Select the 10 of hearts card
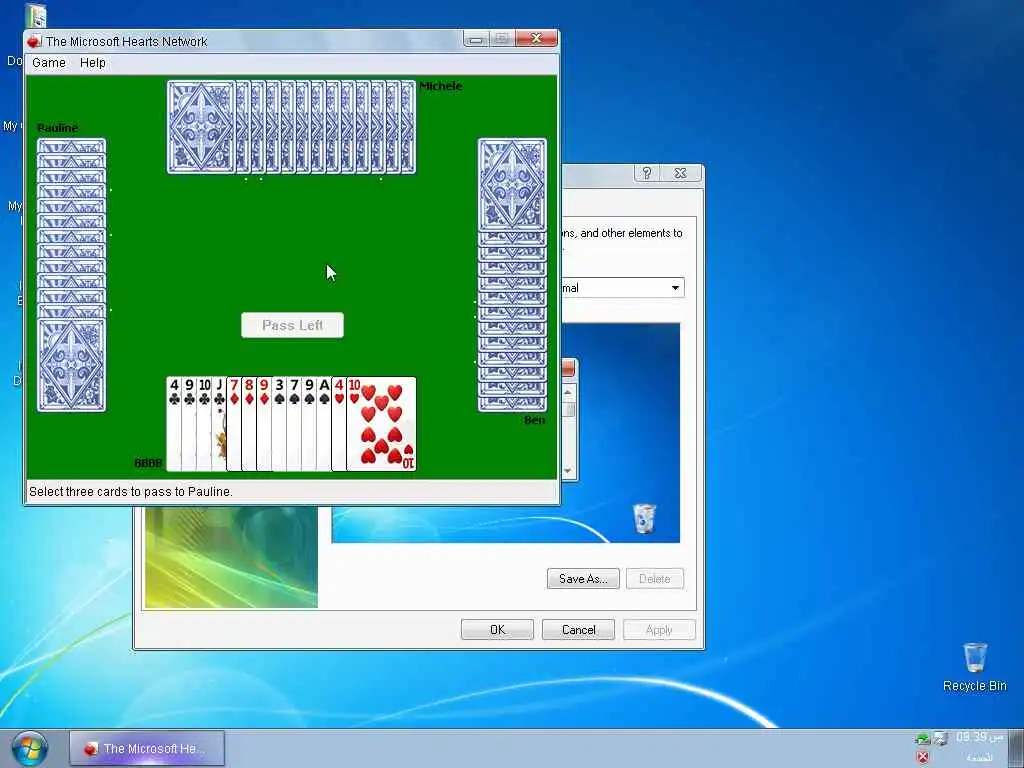 click(x=381, y=424)
